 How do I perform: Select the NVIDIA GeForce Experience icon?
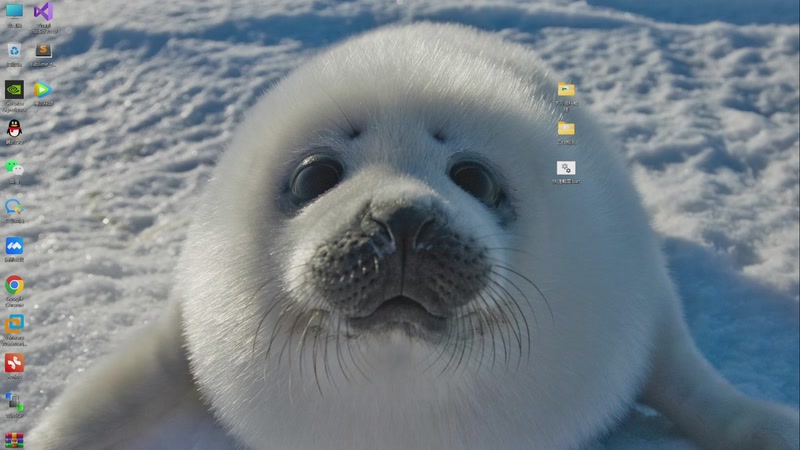click(x=14, y=89)
